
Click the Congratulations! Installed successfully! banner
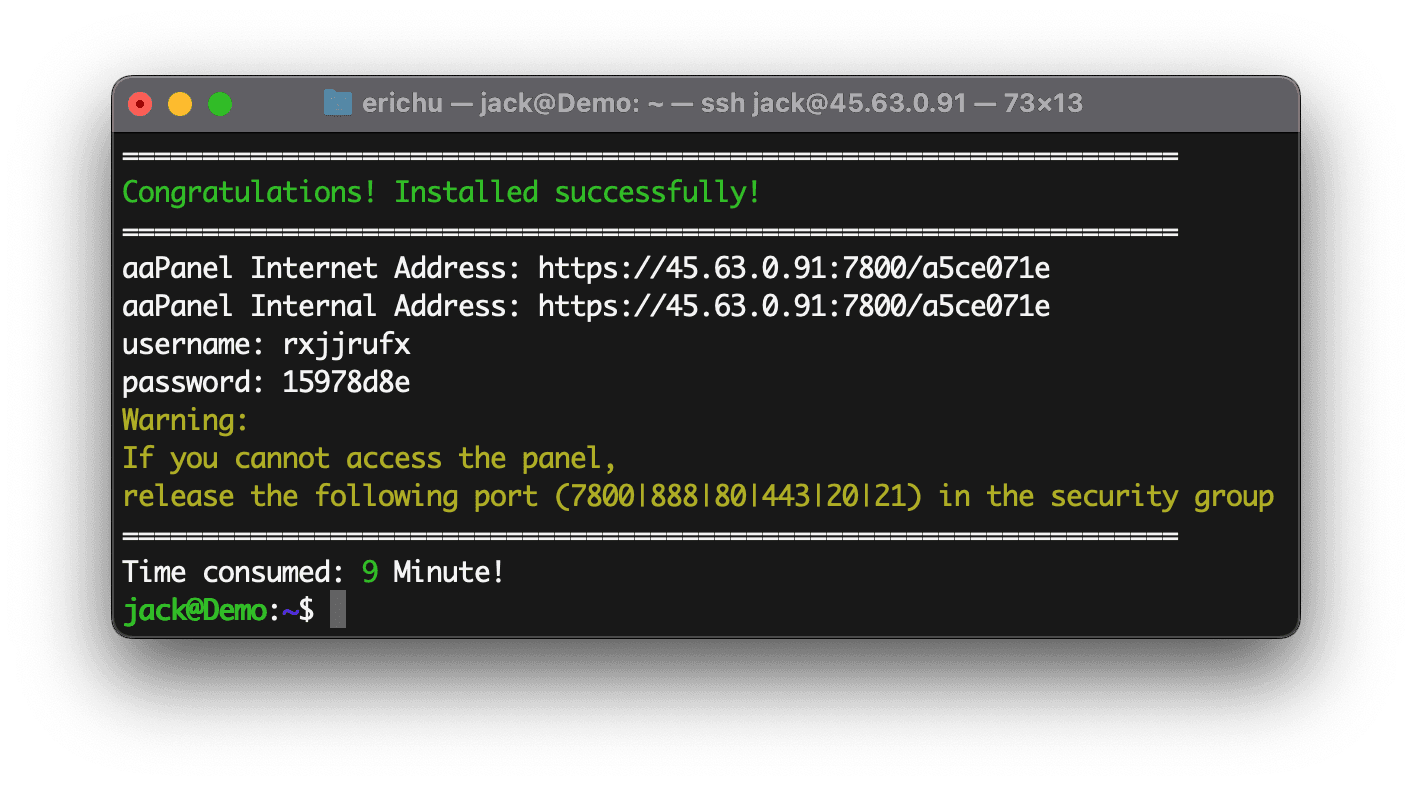(x=440, y=191)
